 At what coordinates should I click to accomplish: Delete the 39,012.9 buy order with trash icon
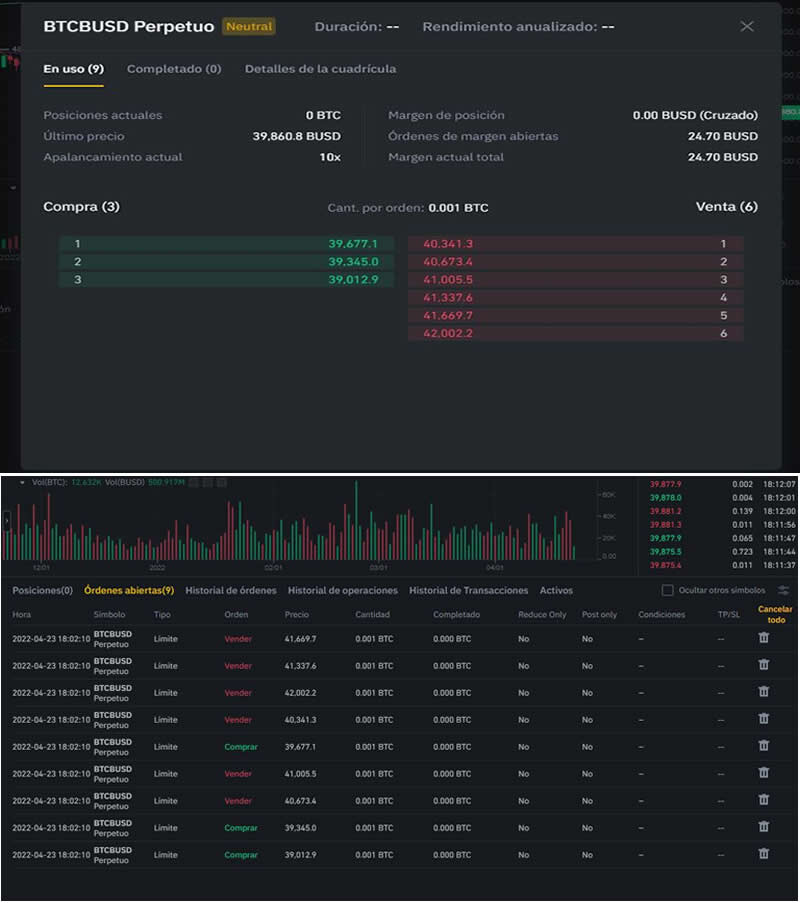pos(764,853)
